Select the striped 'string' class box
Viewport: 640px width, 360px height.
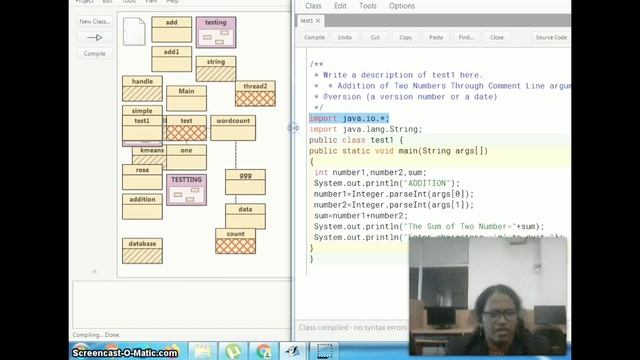click(216, 69)
